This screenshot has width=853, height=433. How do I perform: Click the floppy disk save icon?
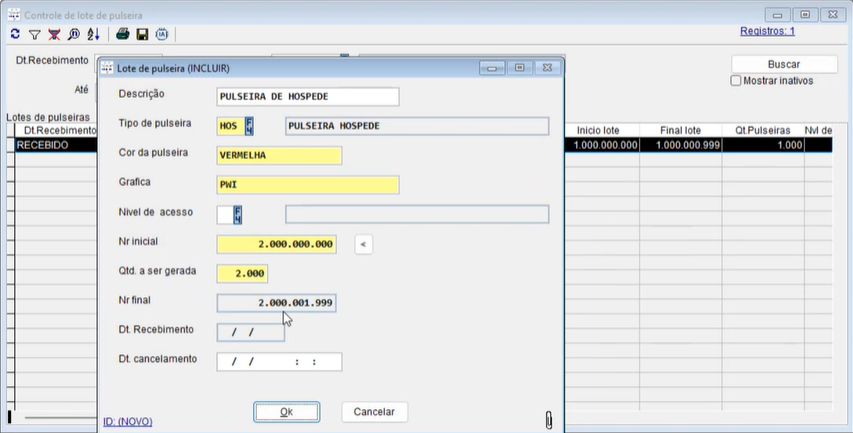tap(142, 34)
